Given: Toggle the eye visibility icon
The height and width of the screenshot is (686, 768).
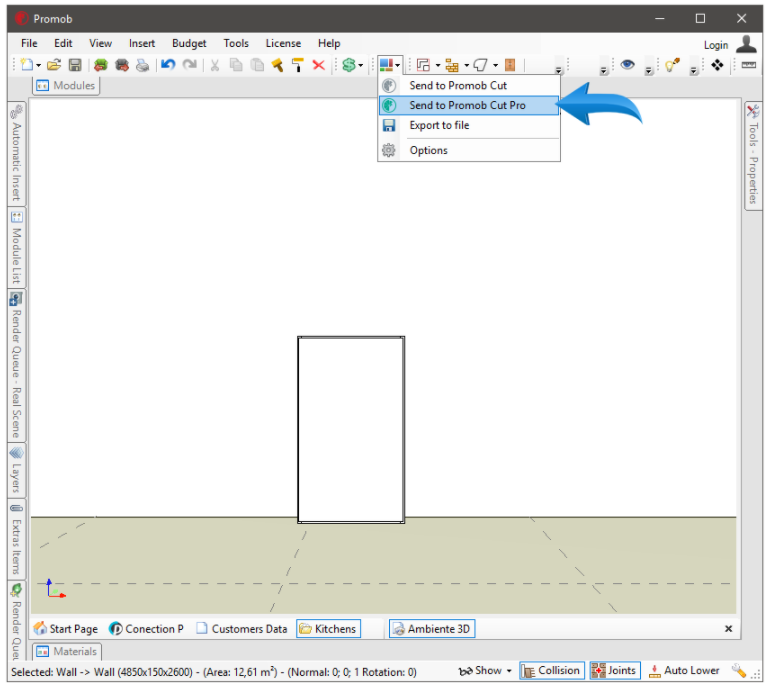Looking at the screenshot, I should tap(627, 65).
